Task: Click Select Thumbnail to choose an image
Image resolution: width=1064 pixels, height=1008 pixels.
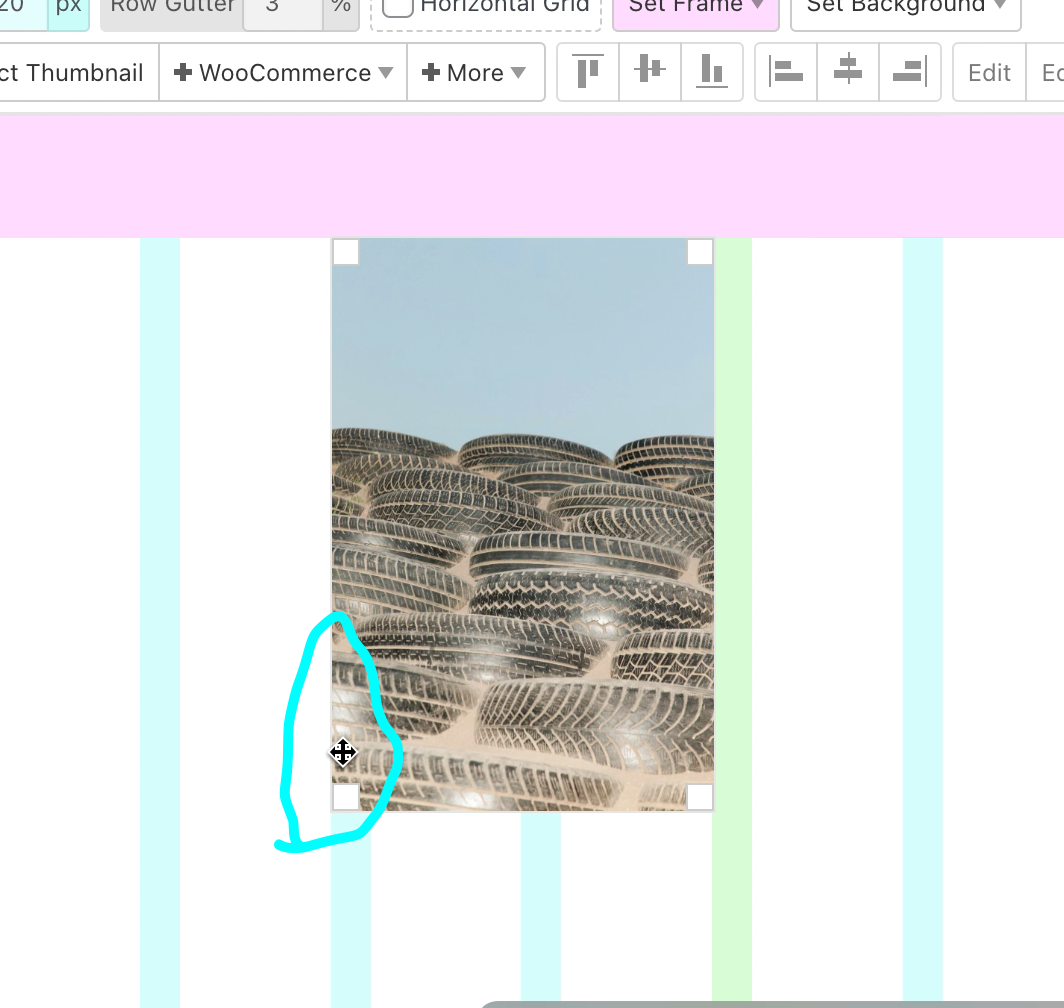Action: [x=73, y=72]
